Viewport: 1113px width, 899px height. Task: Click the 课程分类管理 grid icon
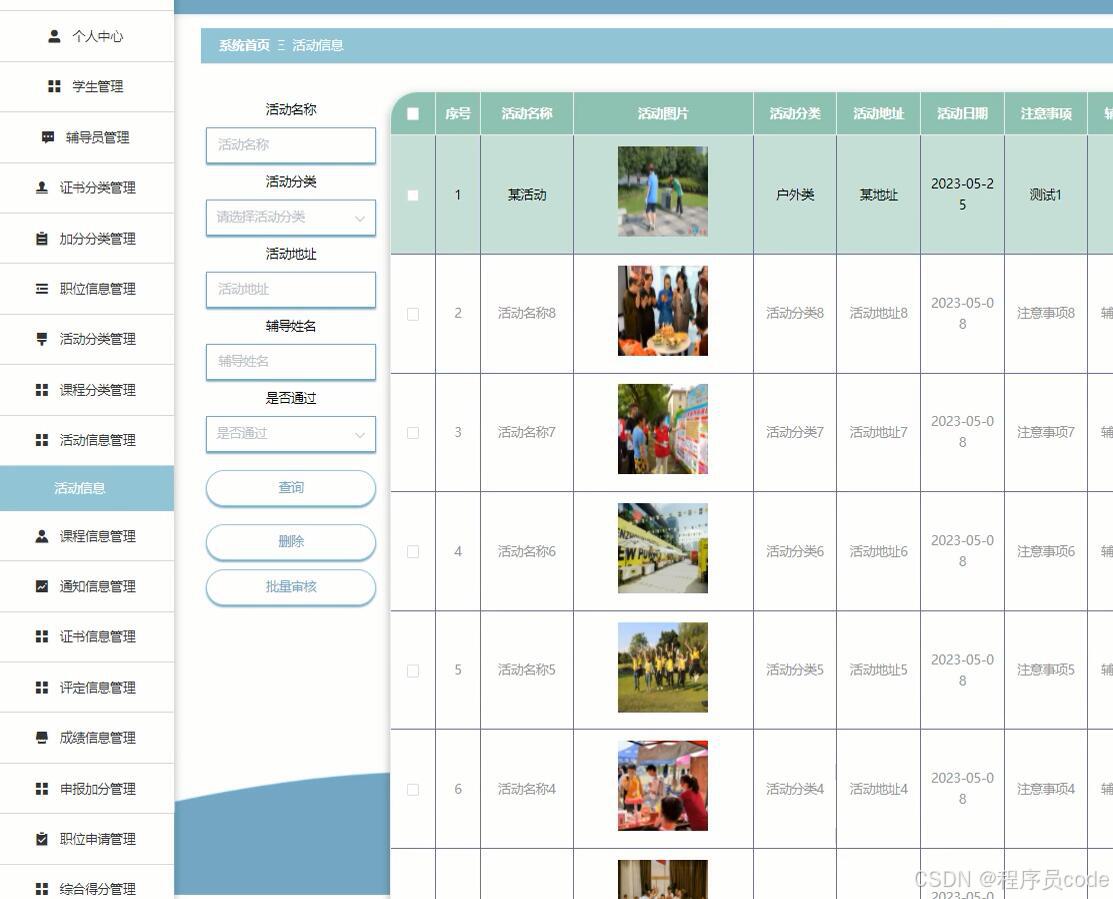point(42,390)
